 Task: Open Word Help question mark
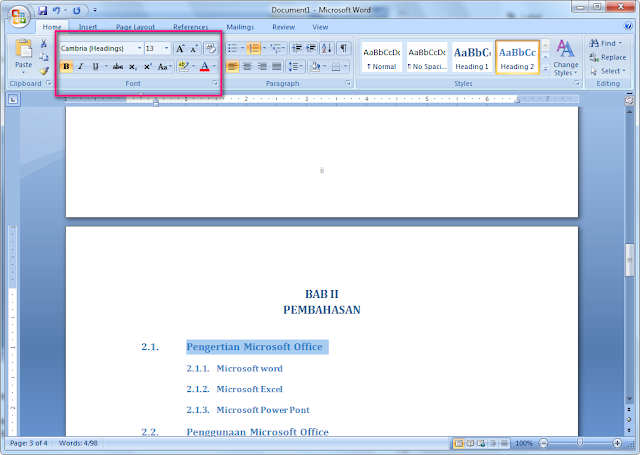click(x=628, y=26)
